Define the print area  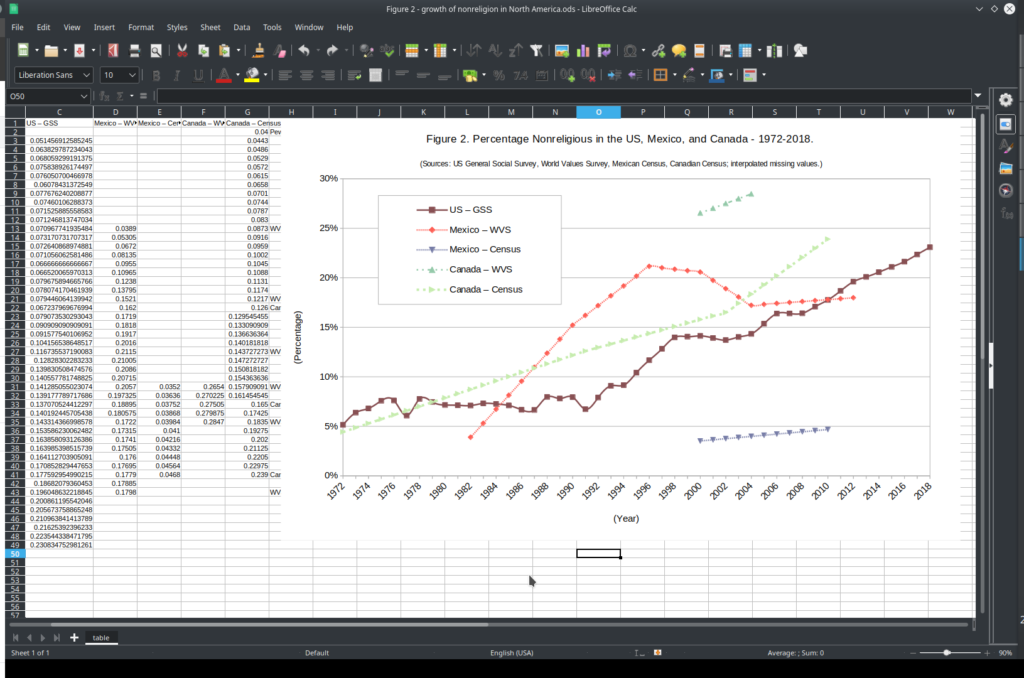tap(725, 51)
